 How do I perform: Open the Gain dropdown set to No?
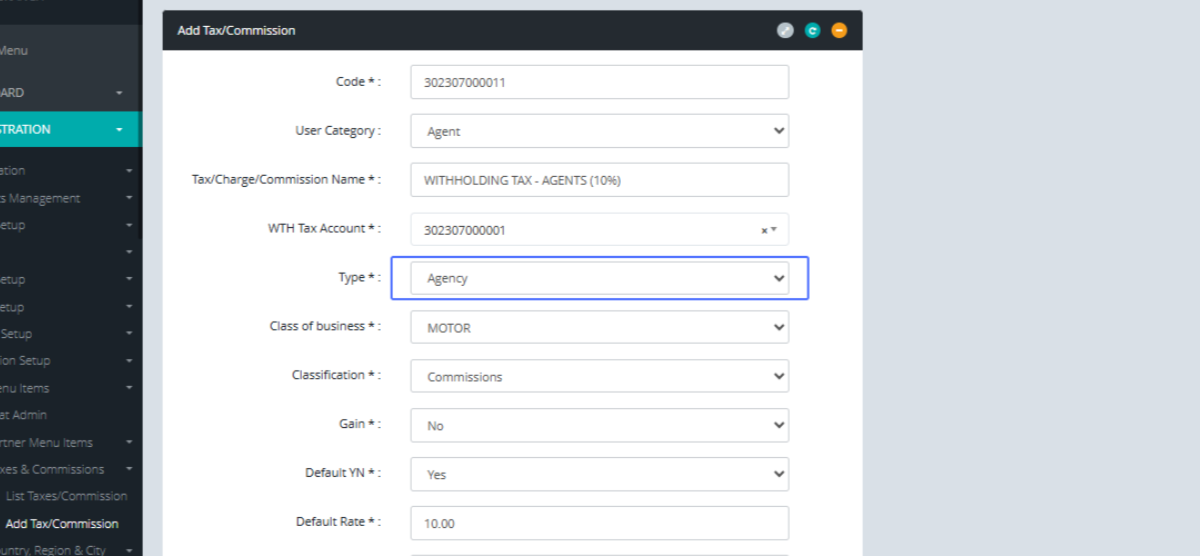click(599, 425)
